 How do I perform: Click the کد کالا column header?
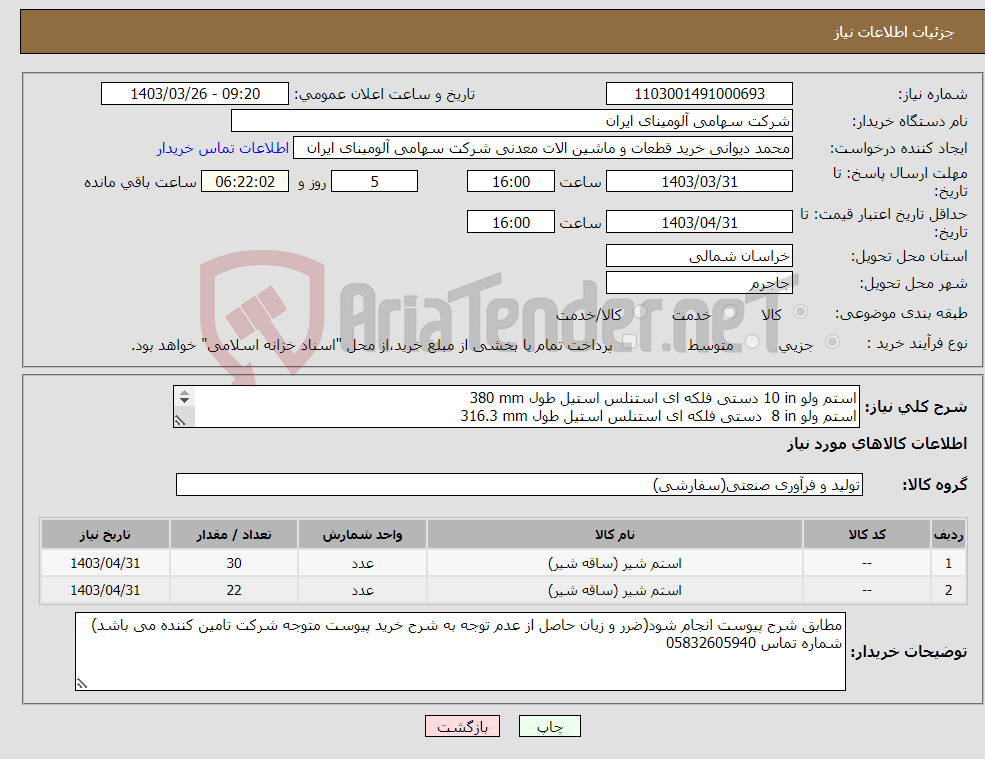pos(867,535)
